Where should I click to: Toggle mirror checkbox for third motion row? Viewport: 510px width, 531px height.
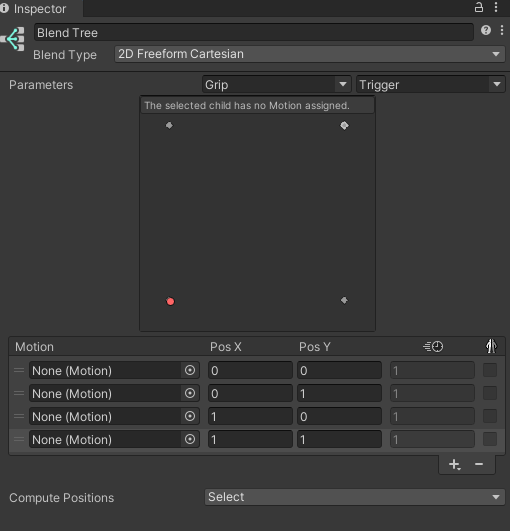pyautogui.click(x=490, y=416)
